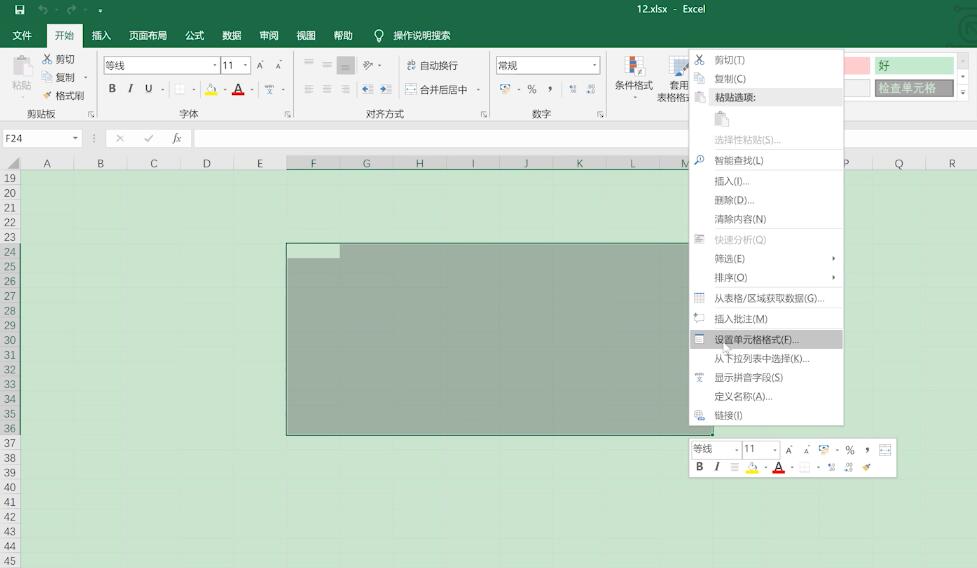Choose 插入(I)... in context menu
Viewport: 977px width, 568px height.
[x=766, y=181]
